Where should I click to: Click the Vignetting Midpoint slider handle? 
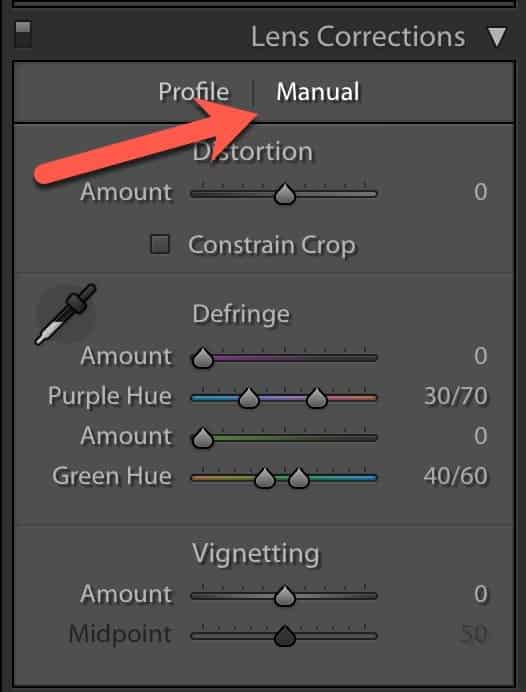(285, 636)
